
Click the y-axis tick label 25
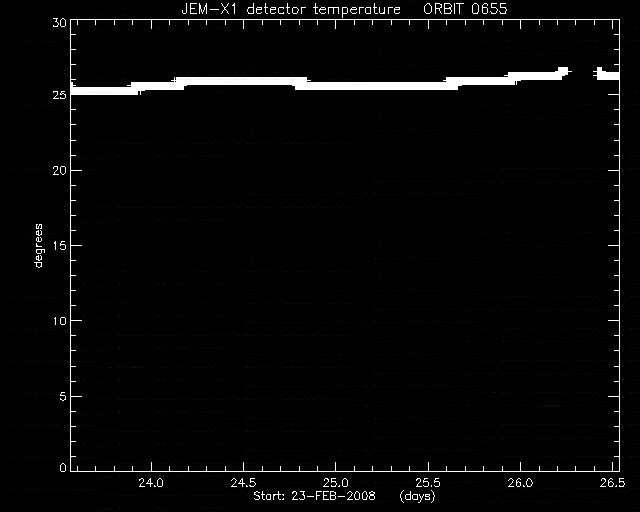coord(59,95)
